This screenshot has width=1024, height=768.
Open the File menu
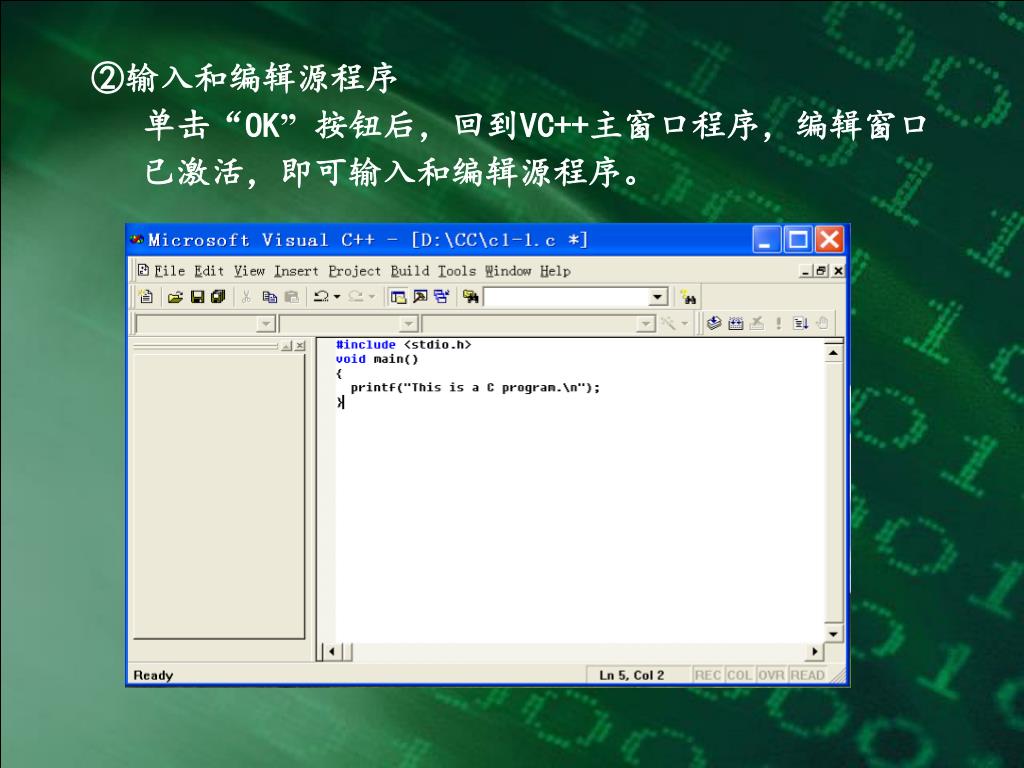pos(169,270)
